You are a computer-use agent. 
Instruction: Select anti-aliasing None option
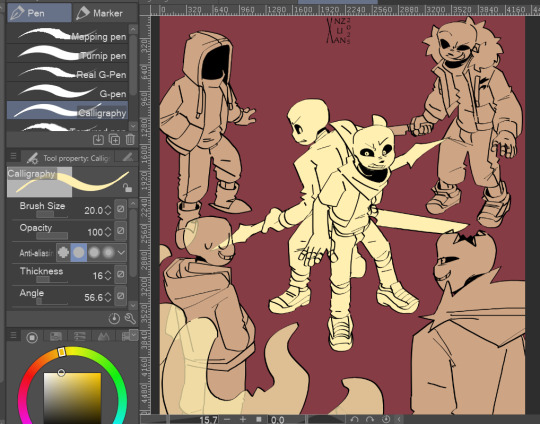tap(63, 252)
